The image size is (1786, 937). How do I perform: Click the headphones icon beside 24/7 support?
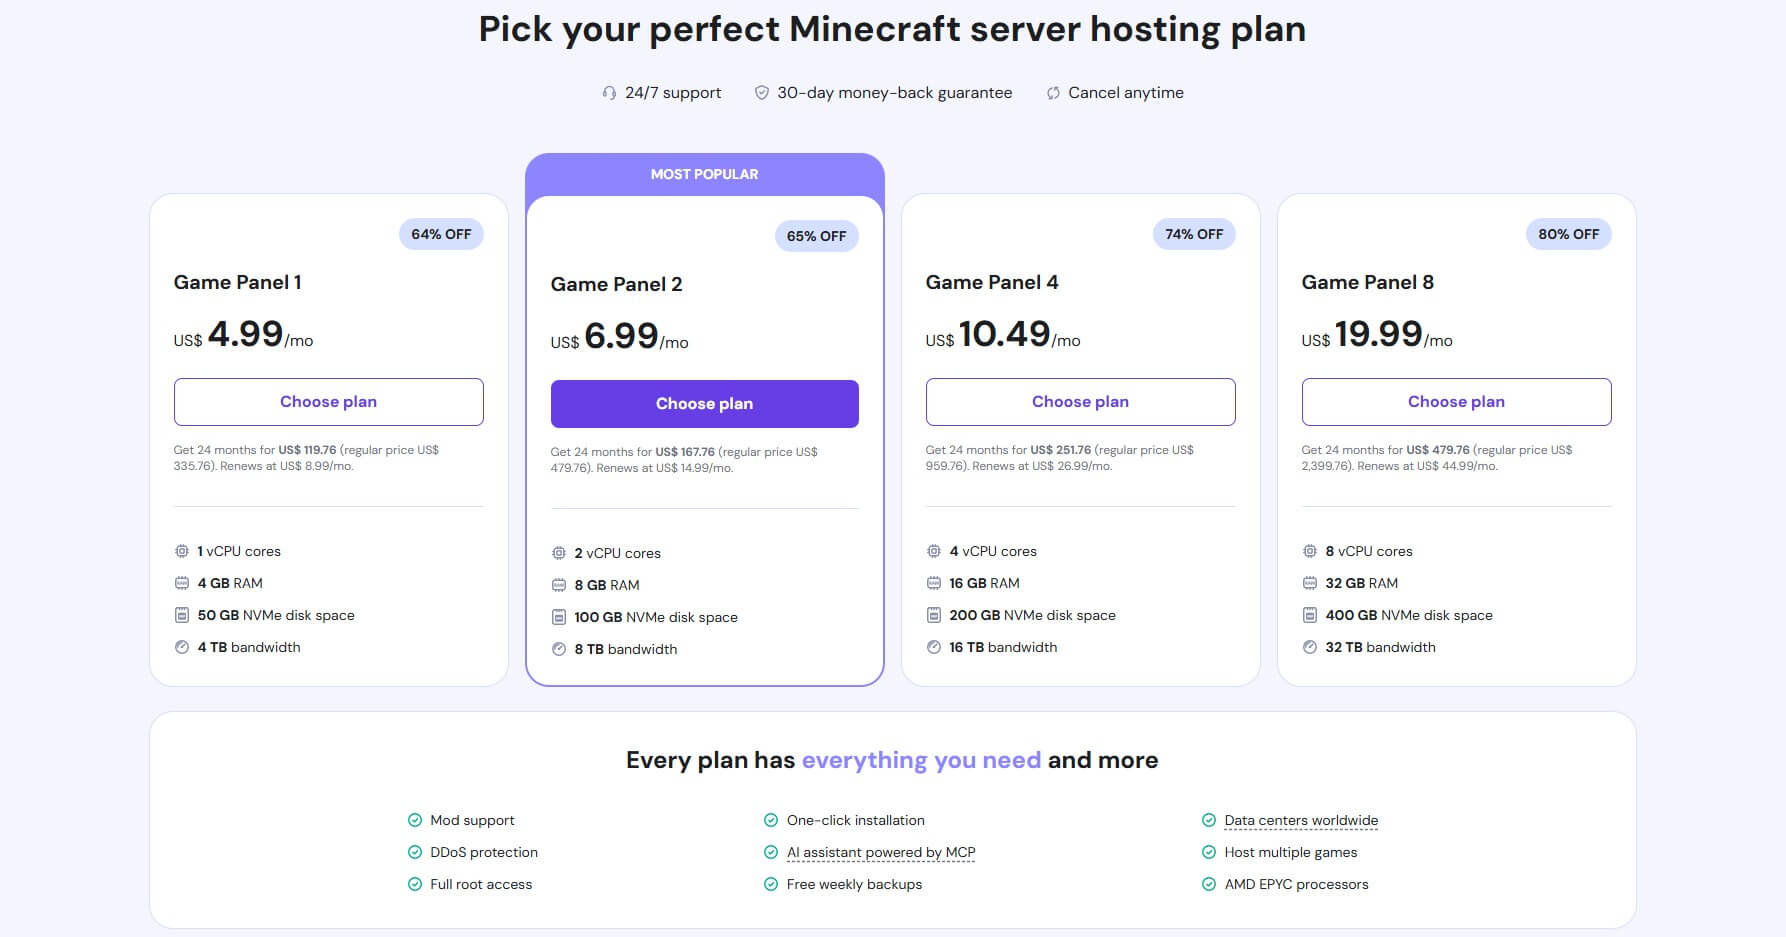point(608,92)
